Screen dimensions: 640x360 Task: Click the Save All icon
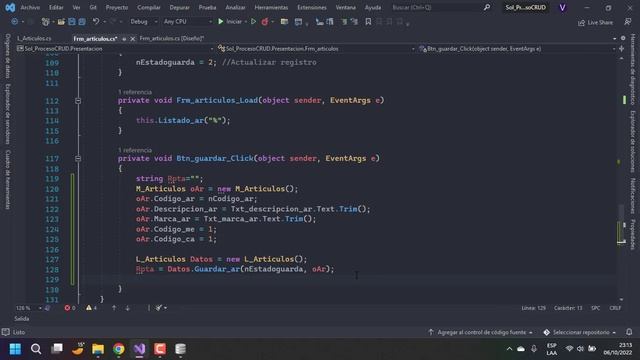pos(82,22)
